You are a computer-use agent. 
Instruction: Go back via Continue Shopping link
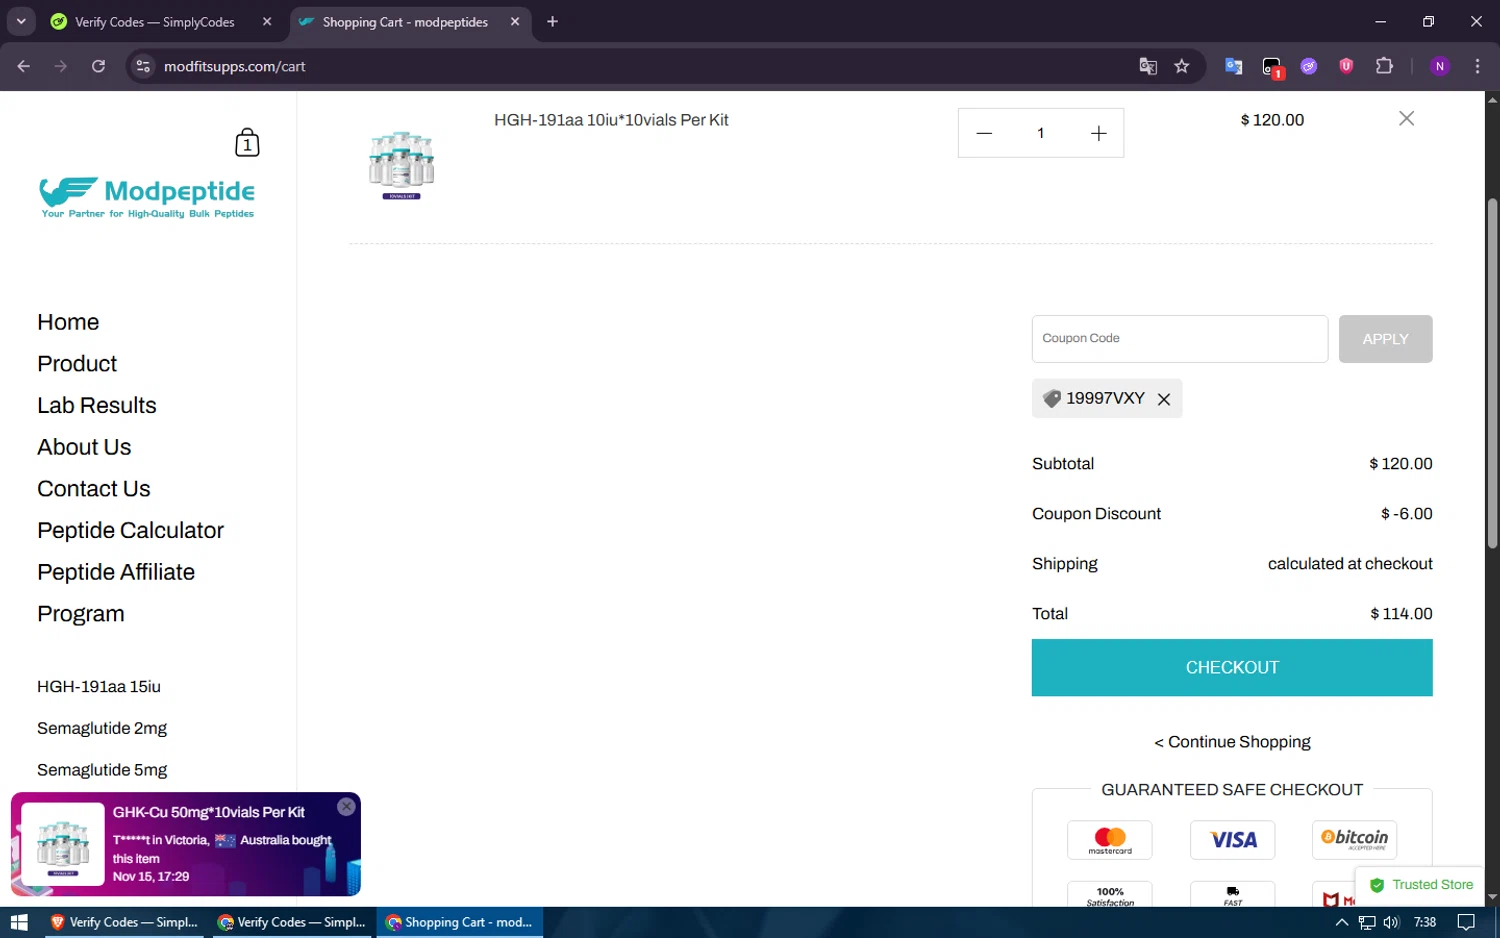coord(1232,742)
